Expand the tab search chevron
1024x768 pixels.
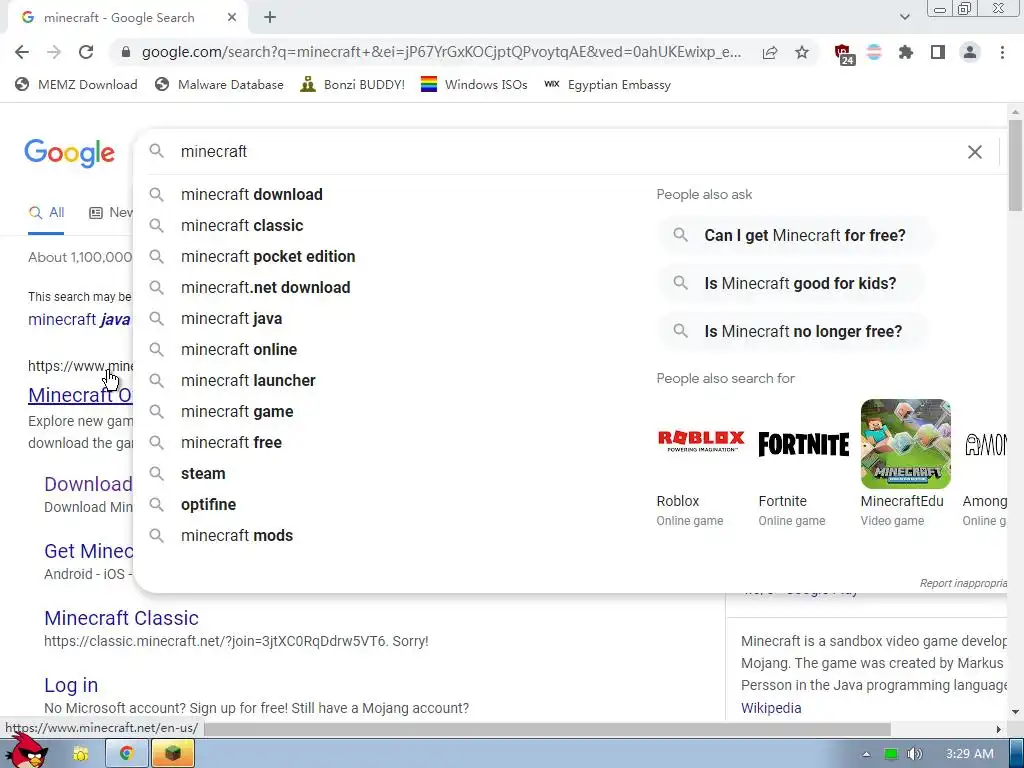(904, 18)
